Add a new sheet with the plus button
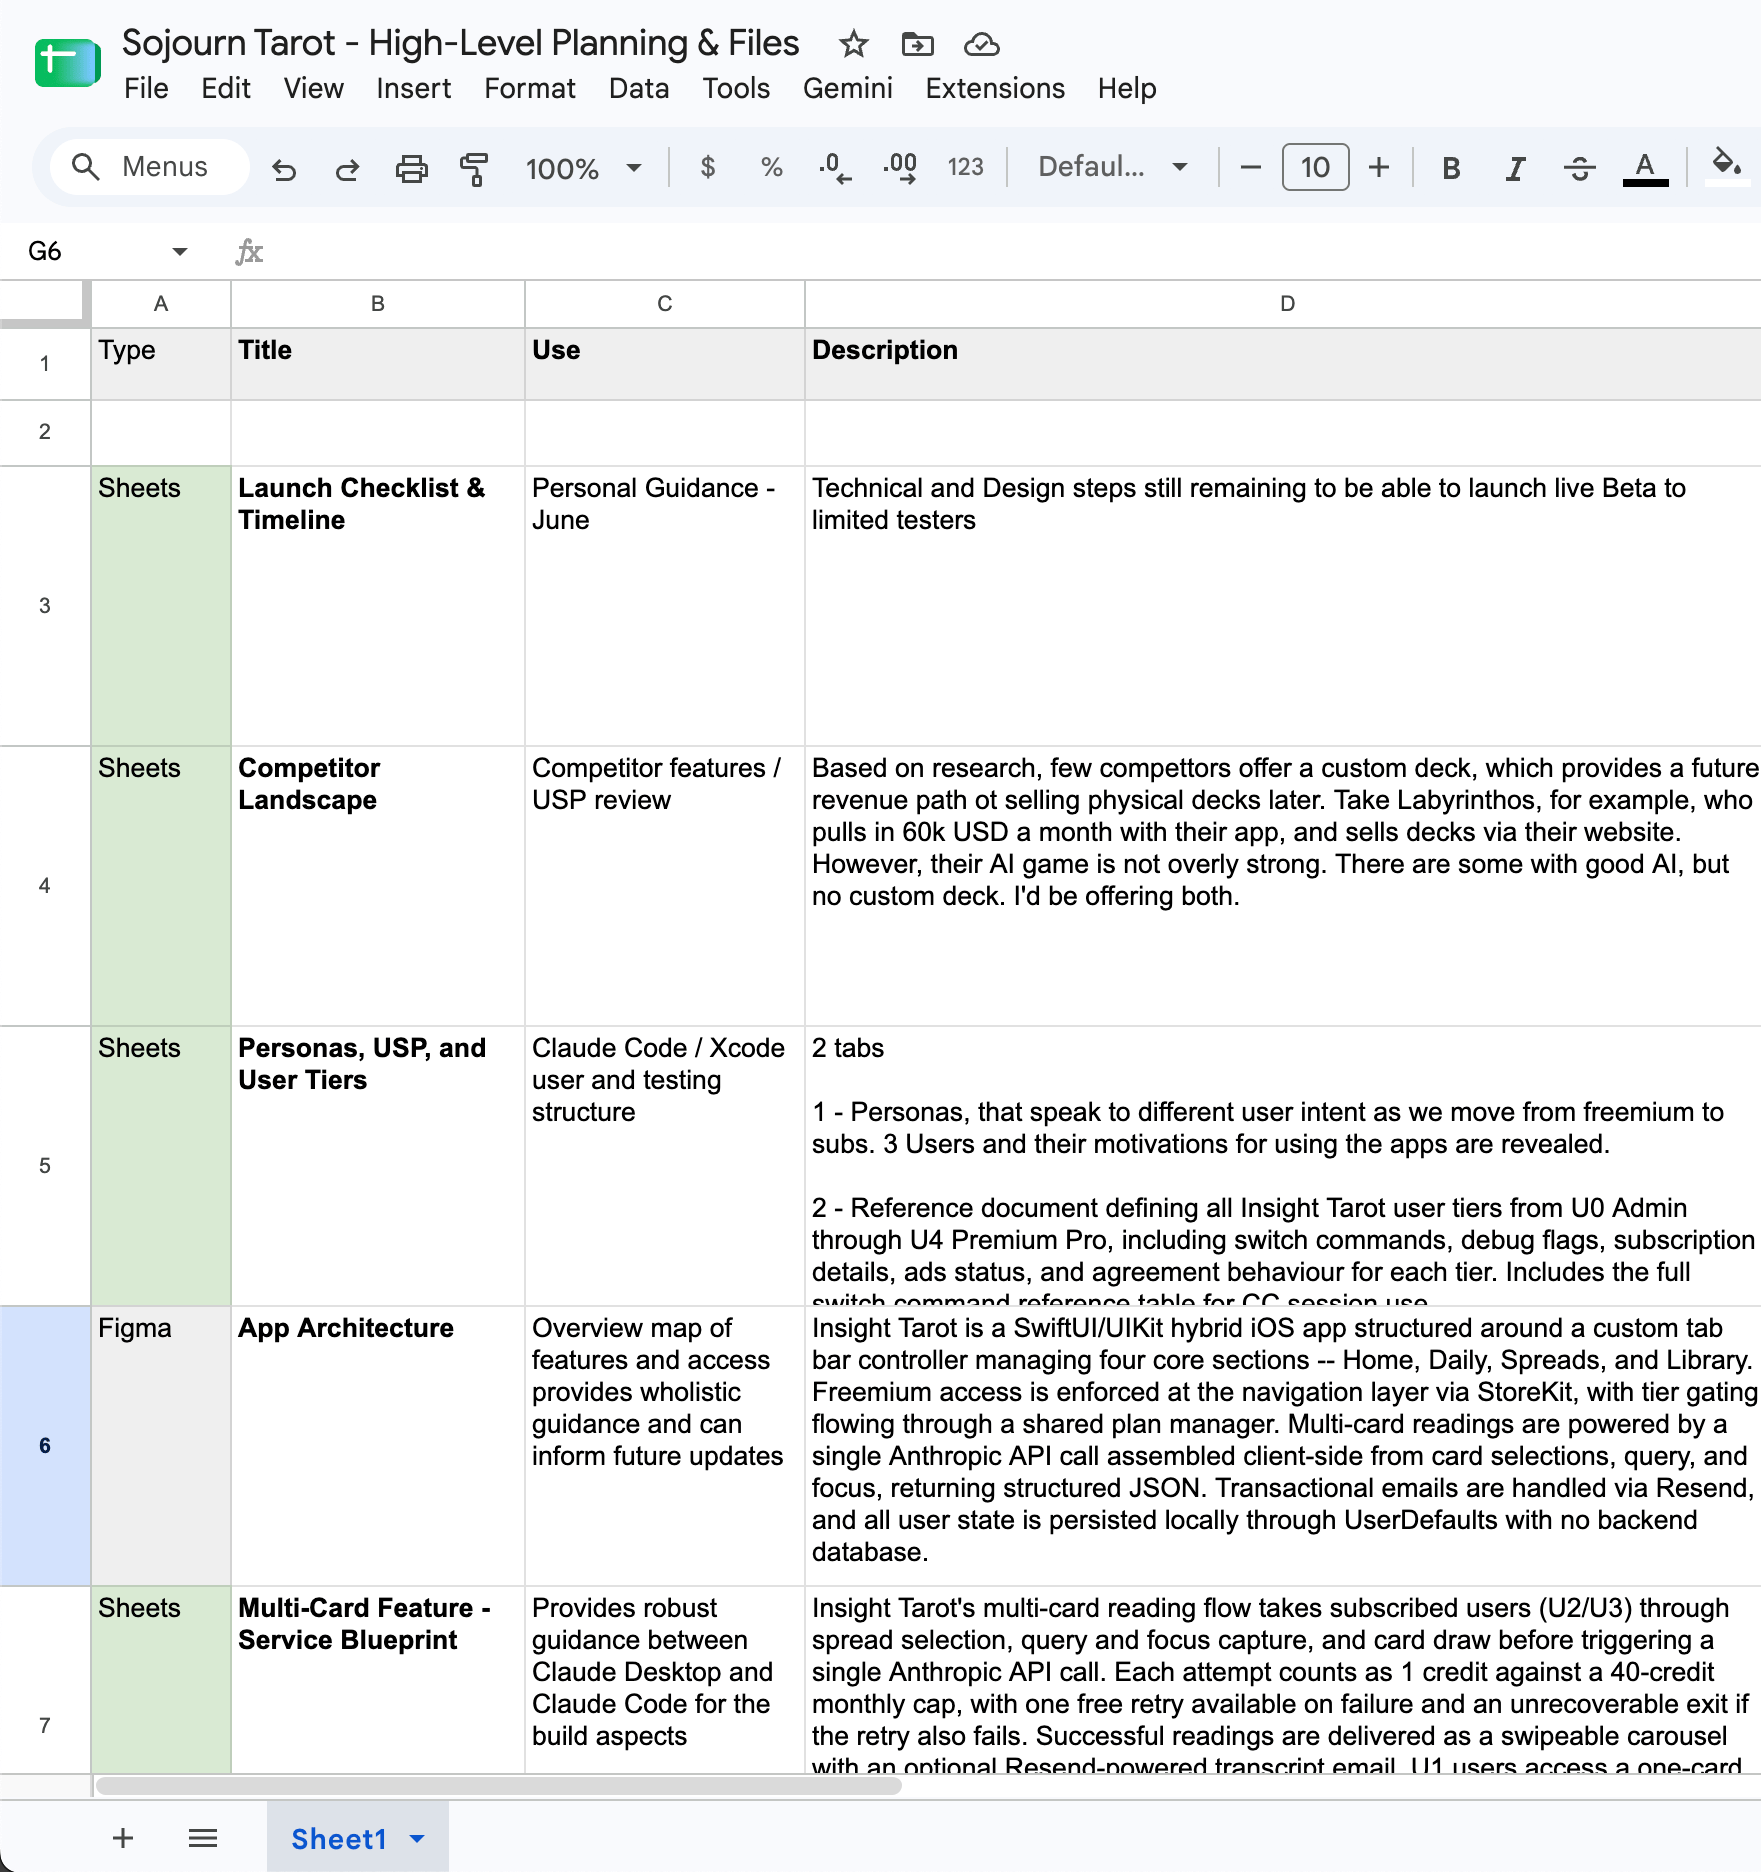The width and height of the screenshot is (1761, 1872). coord(123,1838)
